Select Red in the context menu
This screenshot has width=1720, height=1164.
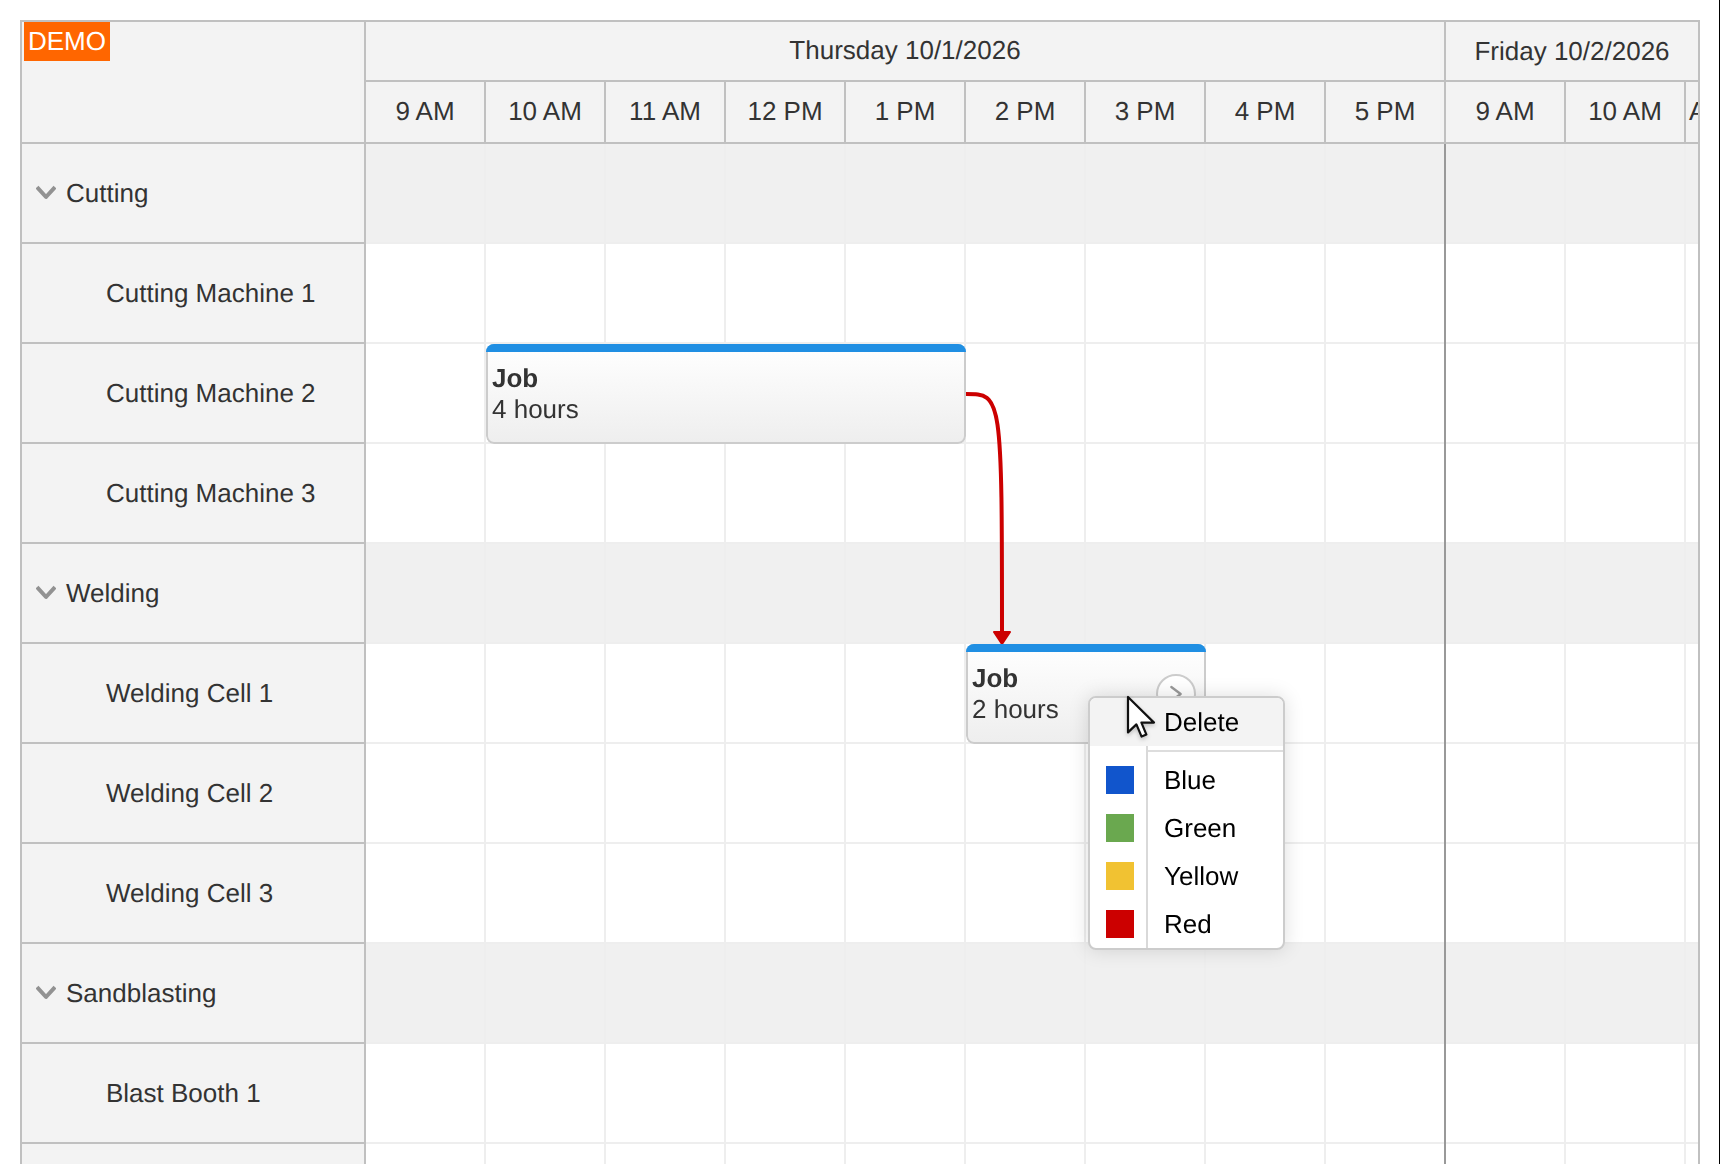click(x=1186, y=924)
